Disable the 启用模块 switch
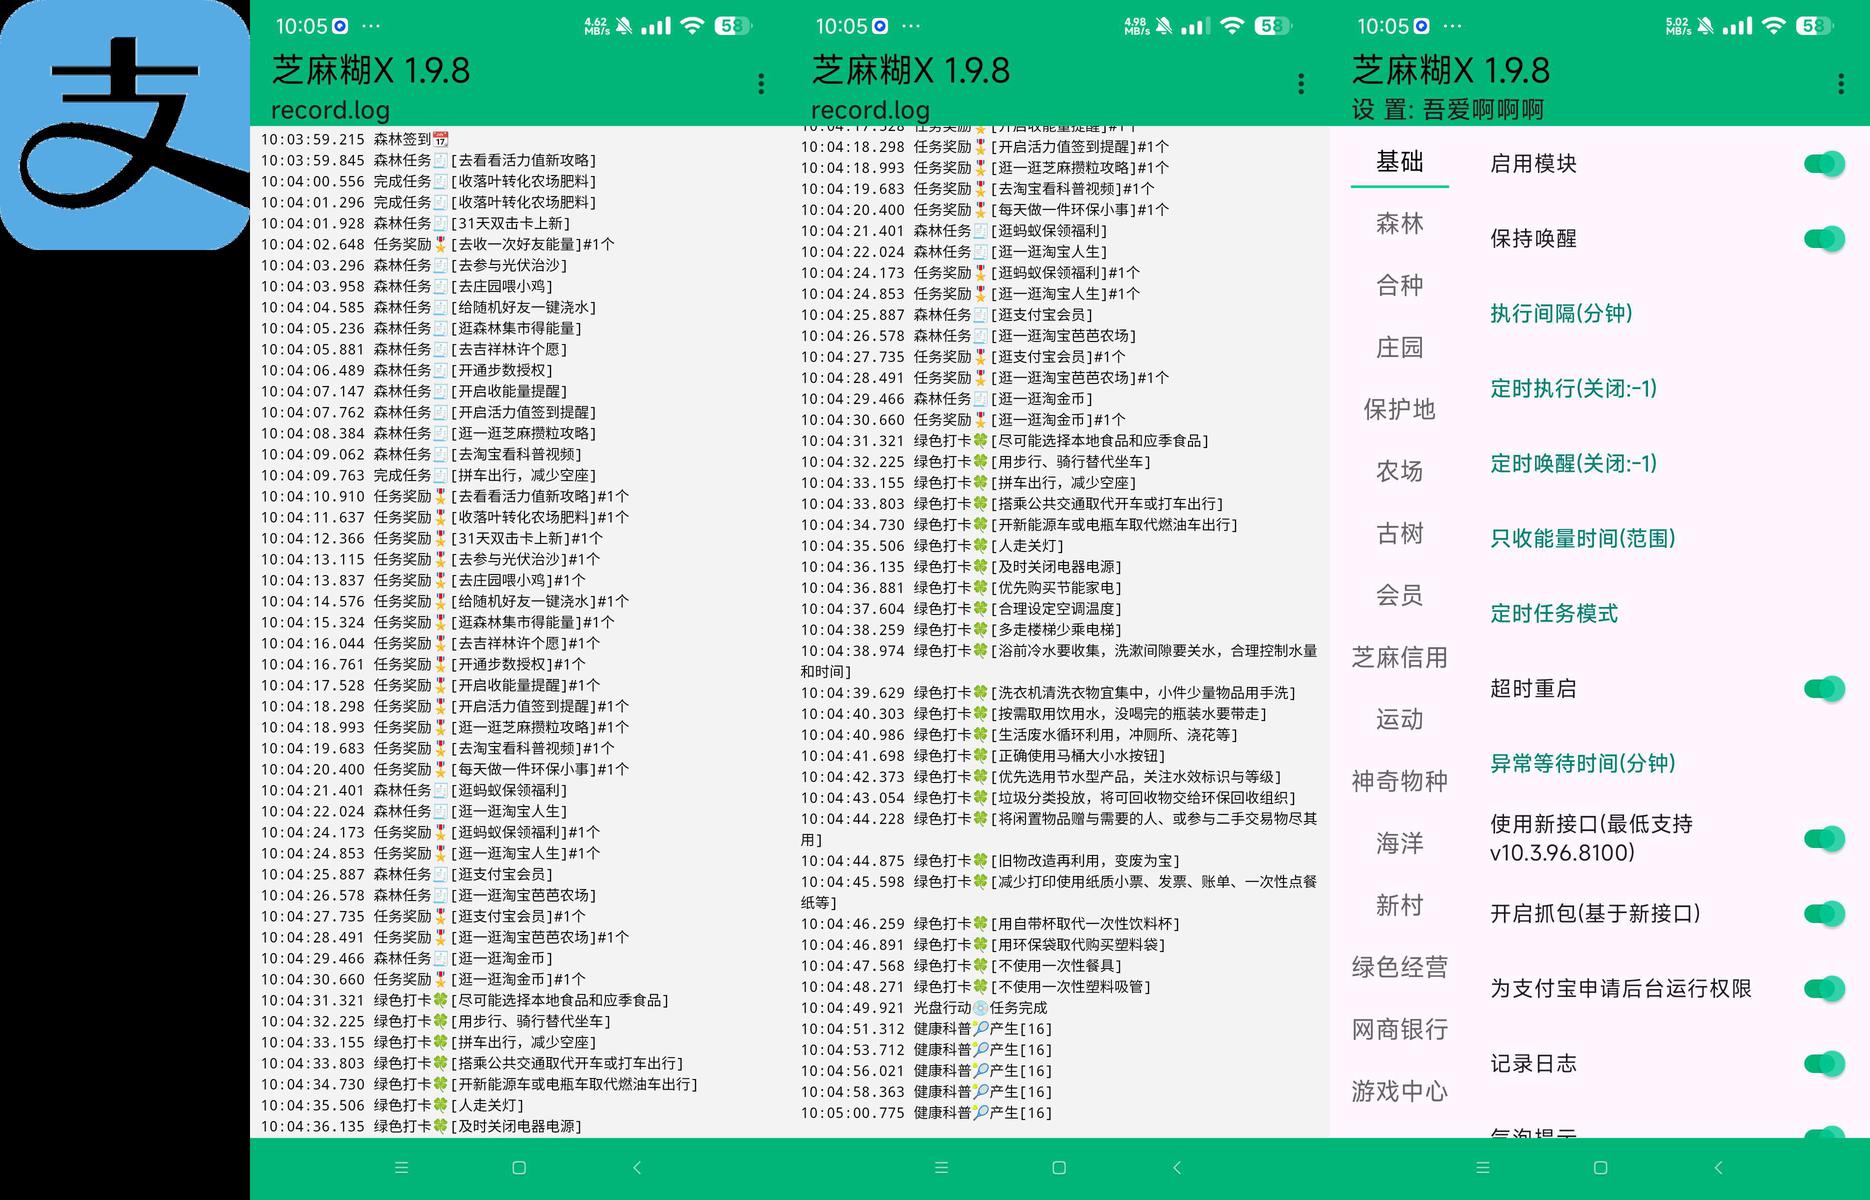 click(1824, 164)
